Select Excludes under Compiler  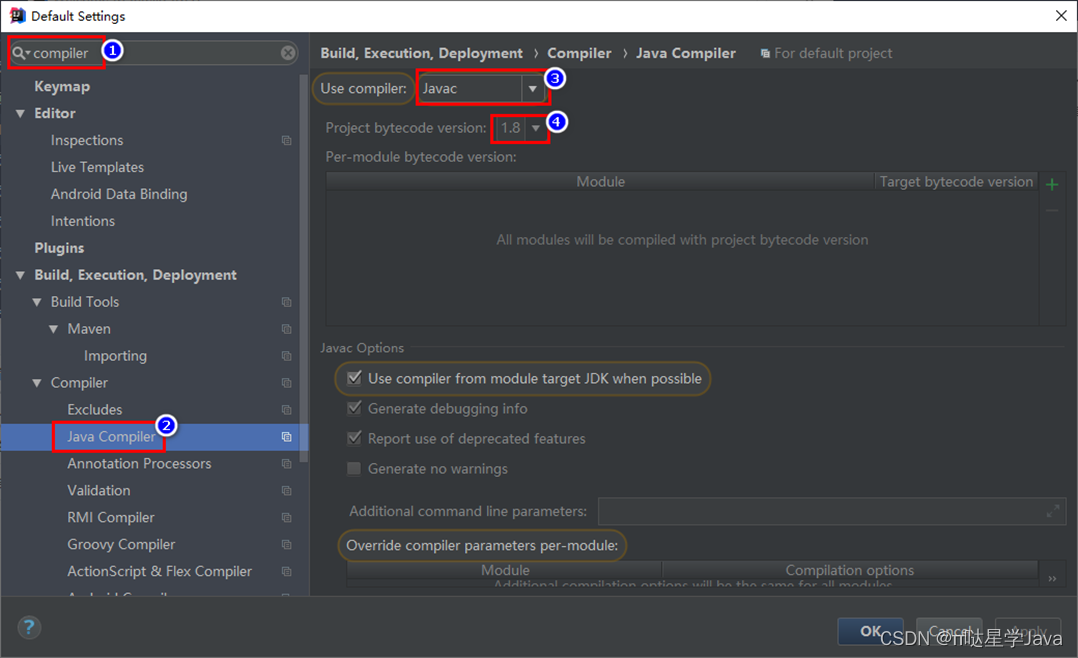point(95,410)
